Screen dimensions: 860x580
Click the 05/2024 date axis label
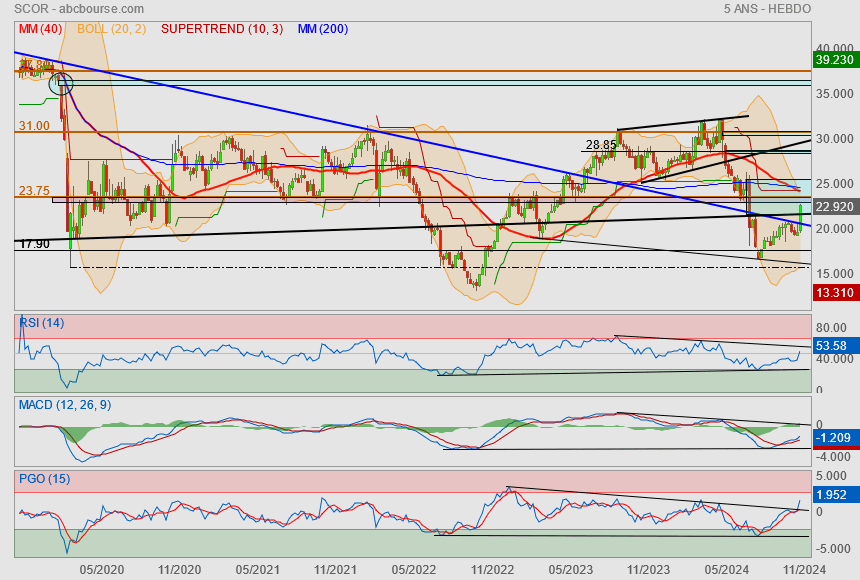coord(726,570)
